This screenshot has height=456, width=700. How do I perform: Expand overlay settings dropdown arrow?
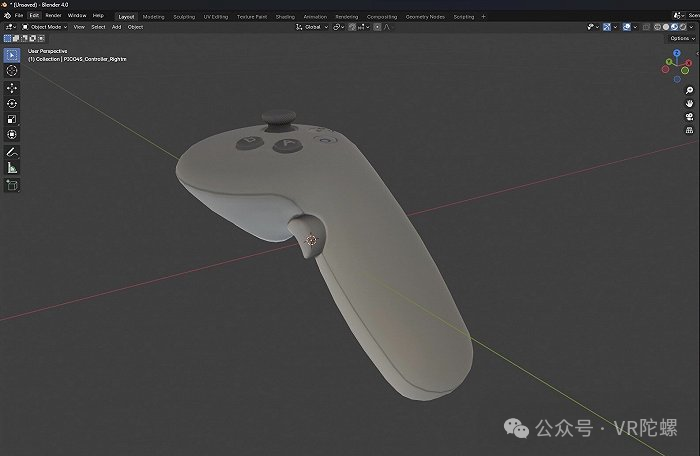point(635,27)
